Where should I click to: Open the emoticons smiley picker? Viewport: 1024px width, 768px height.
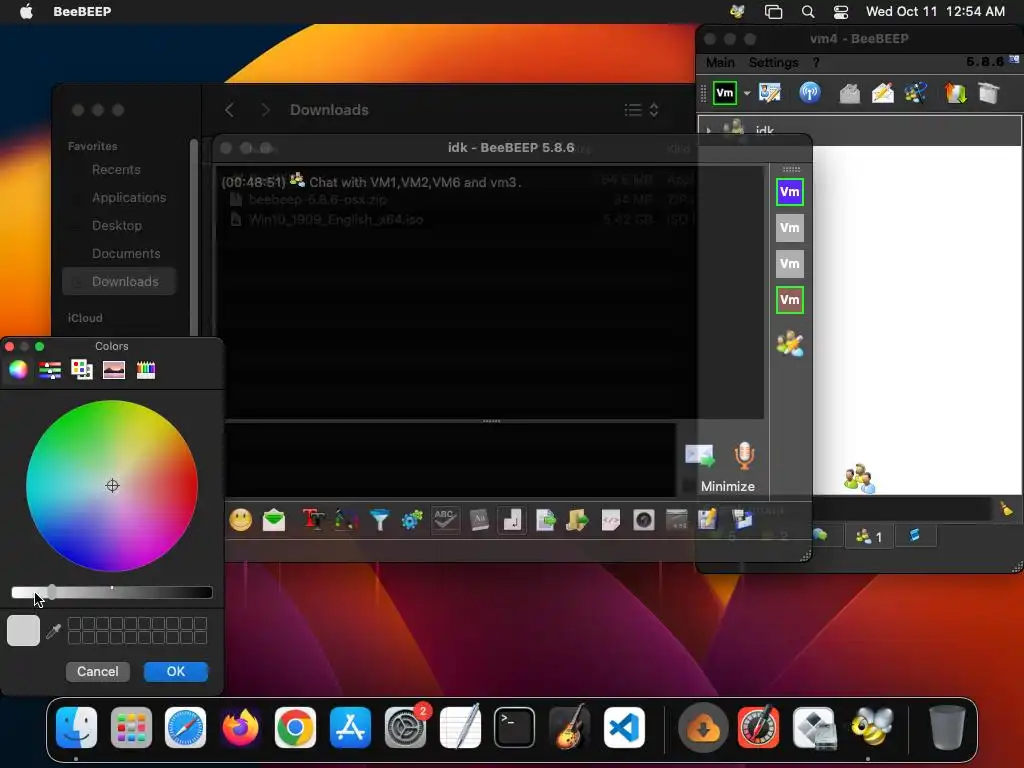pos(240,520)
